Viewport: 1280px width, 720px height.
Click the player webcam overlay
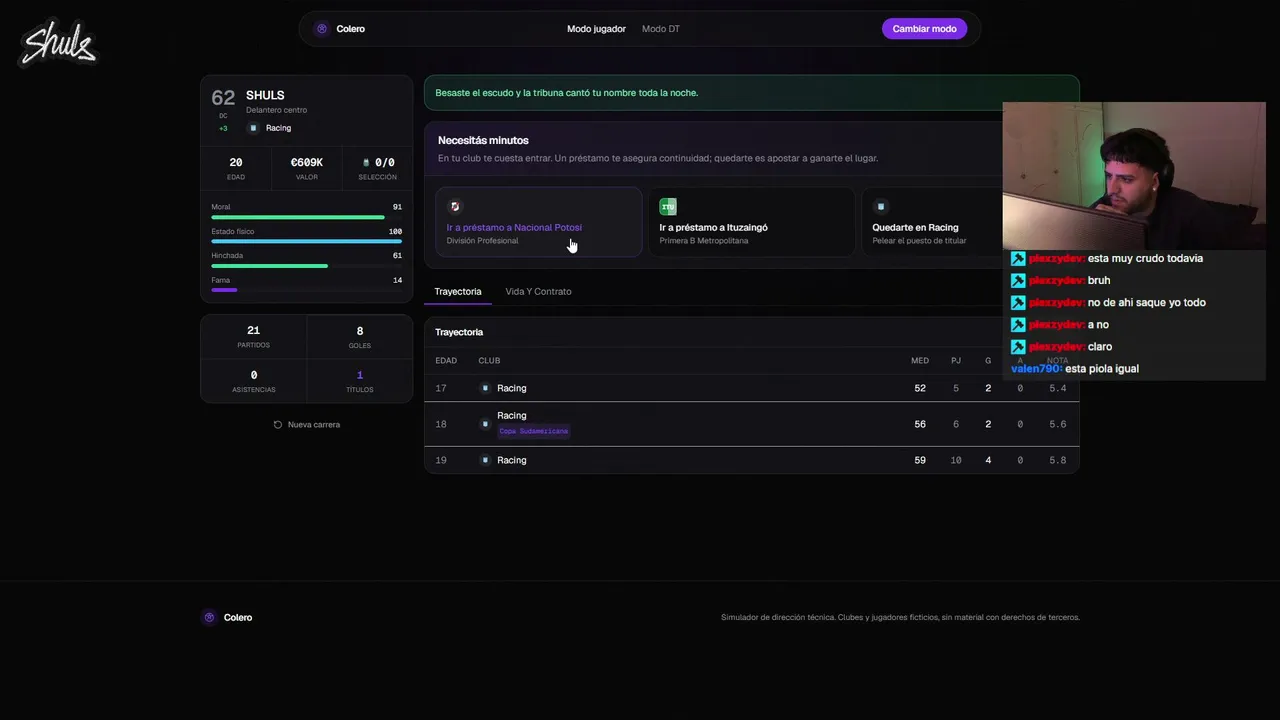(1134, 175)
